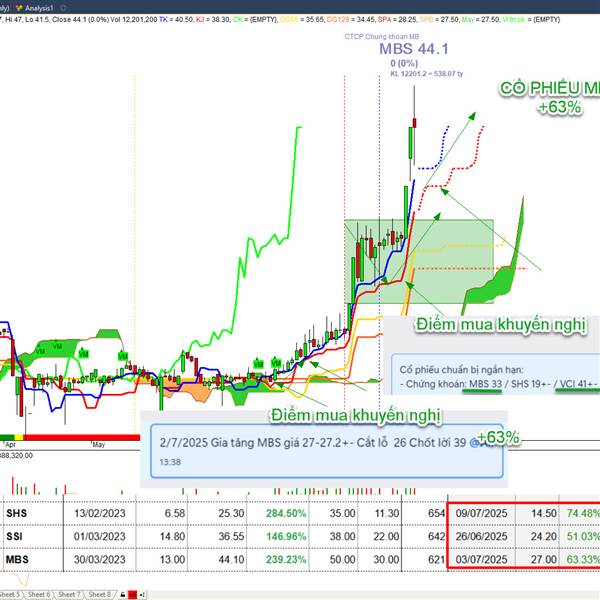Click the 'TK = 40.50' indicator value

tap(176, 20)
